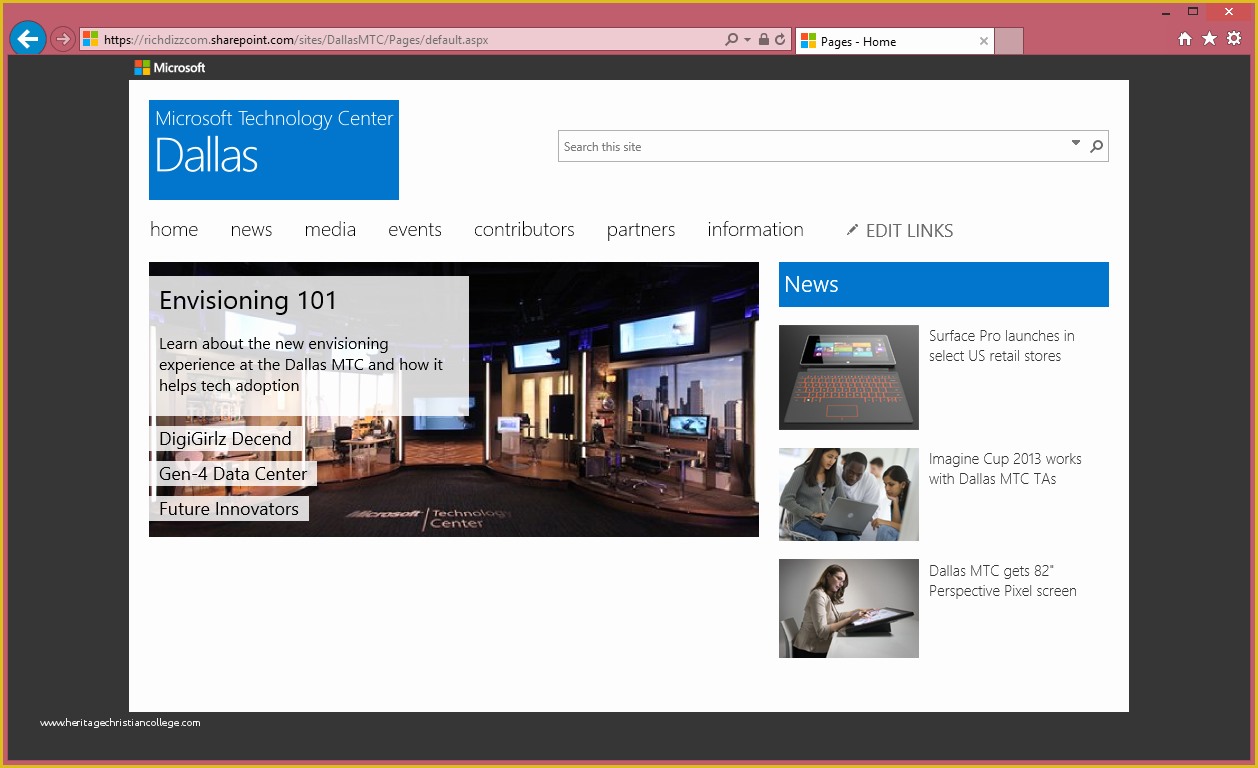Click the News section header

pos(944,284)
